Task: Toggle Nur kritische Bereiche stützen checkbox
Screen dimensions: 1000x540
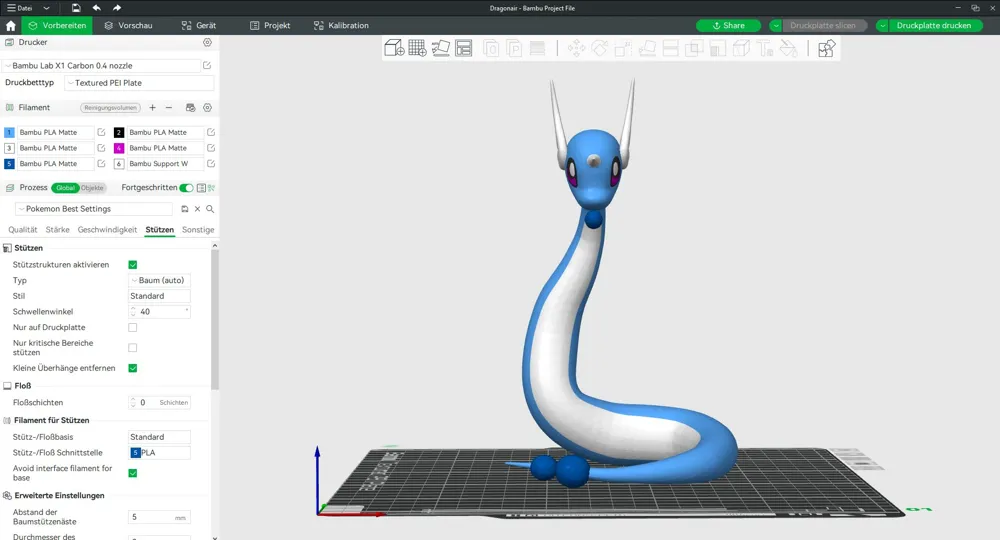Action: pyautogui.click(x=133, y=348)
